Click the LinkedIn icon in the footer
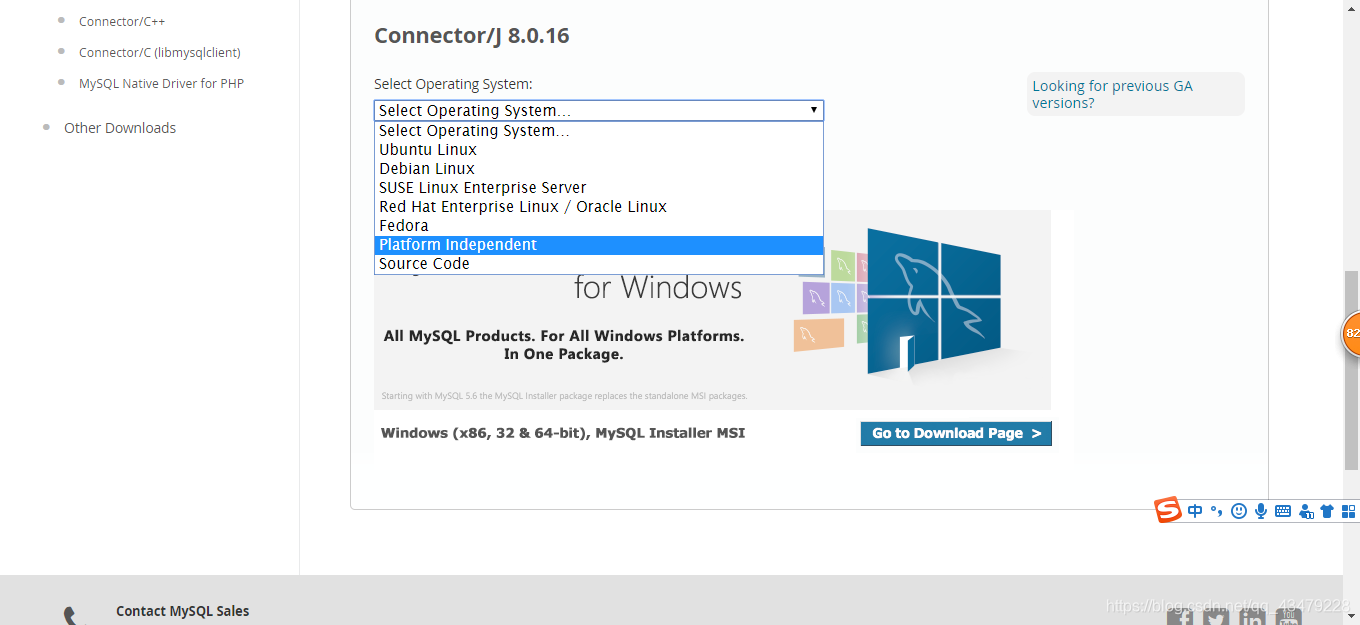 click(x=1252, y=617)
